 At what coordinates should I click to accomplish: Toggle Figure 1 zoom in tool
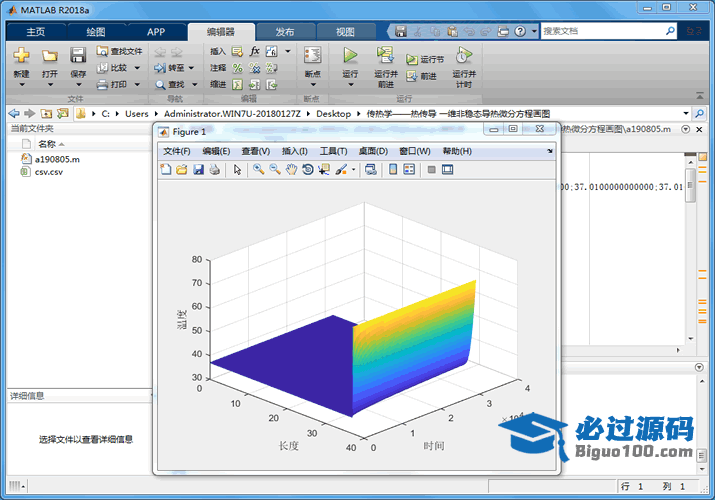point(259,170)
